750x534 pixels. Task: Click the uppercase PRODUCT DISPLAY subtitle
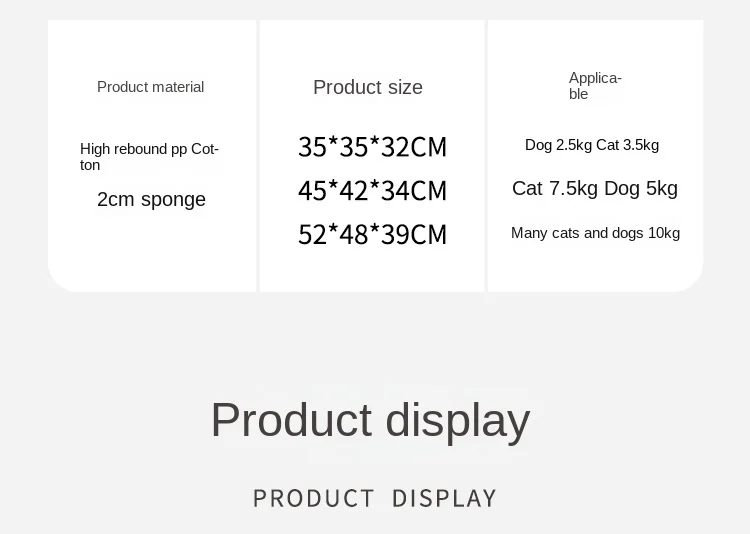(375, 499)
